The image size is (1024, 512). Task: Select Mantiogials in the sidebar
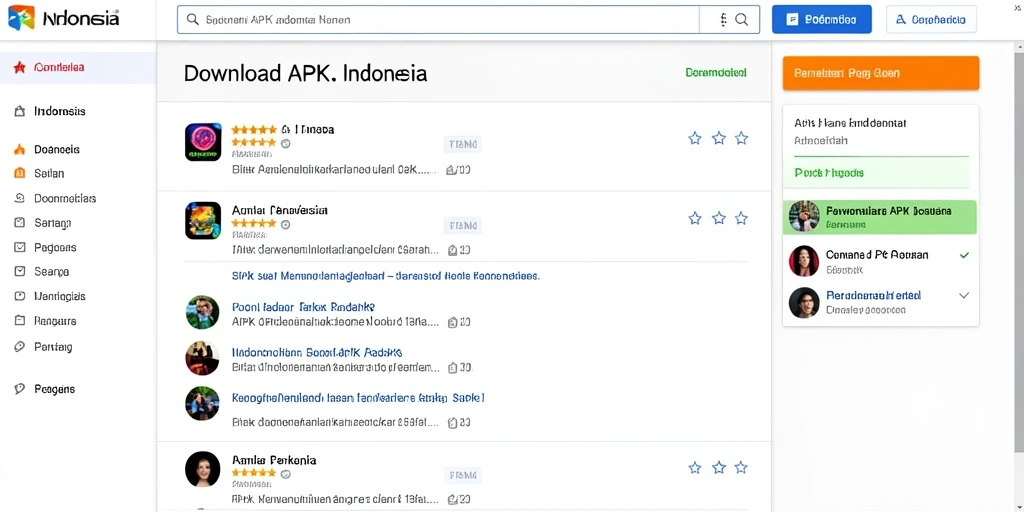(x=59, y=296)
